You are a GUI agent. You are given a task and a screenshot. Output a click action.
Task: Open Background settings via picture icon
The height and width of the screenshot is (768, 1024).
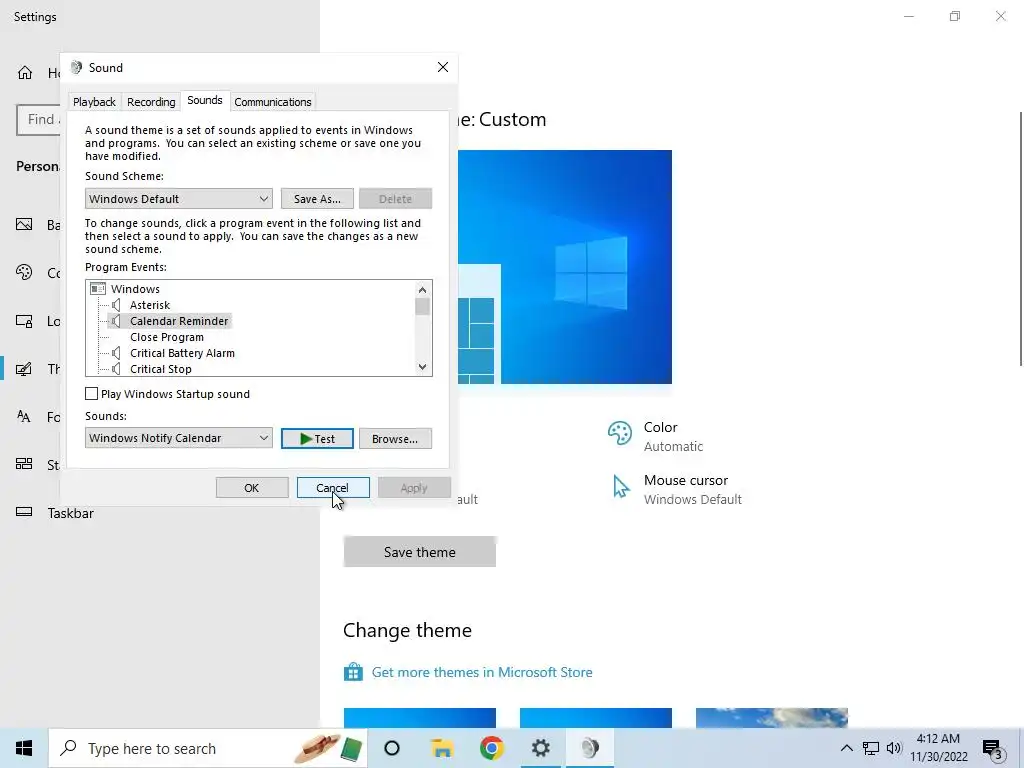pos(24,225)
